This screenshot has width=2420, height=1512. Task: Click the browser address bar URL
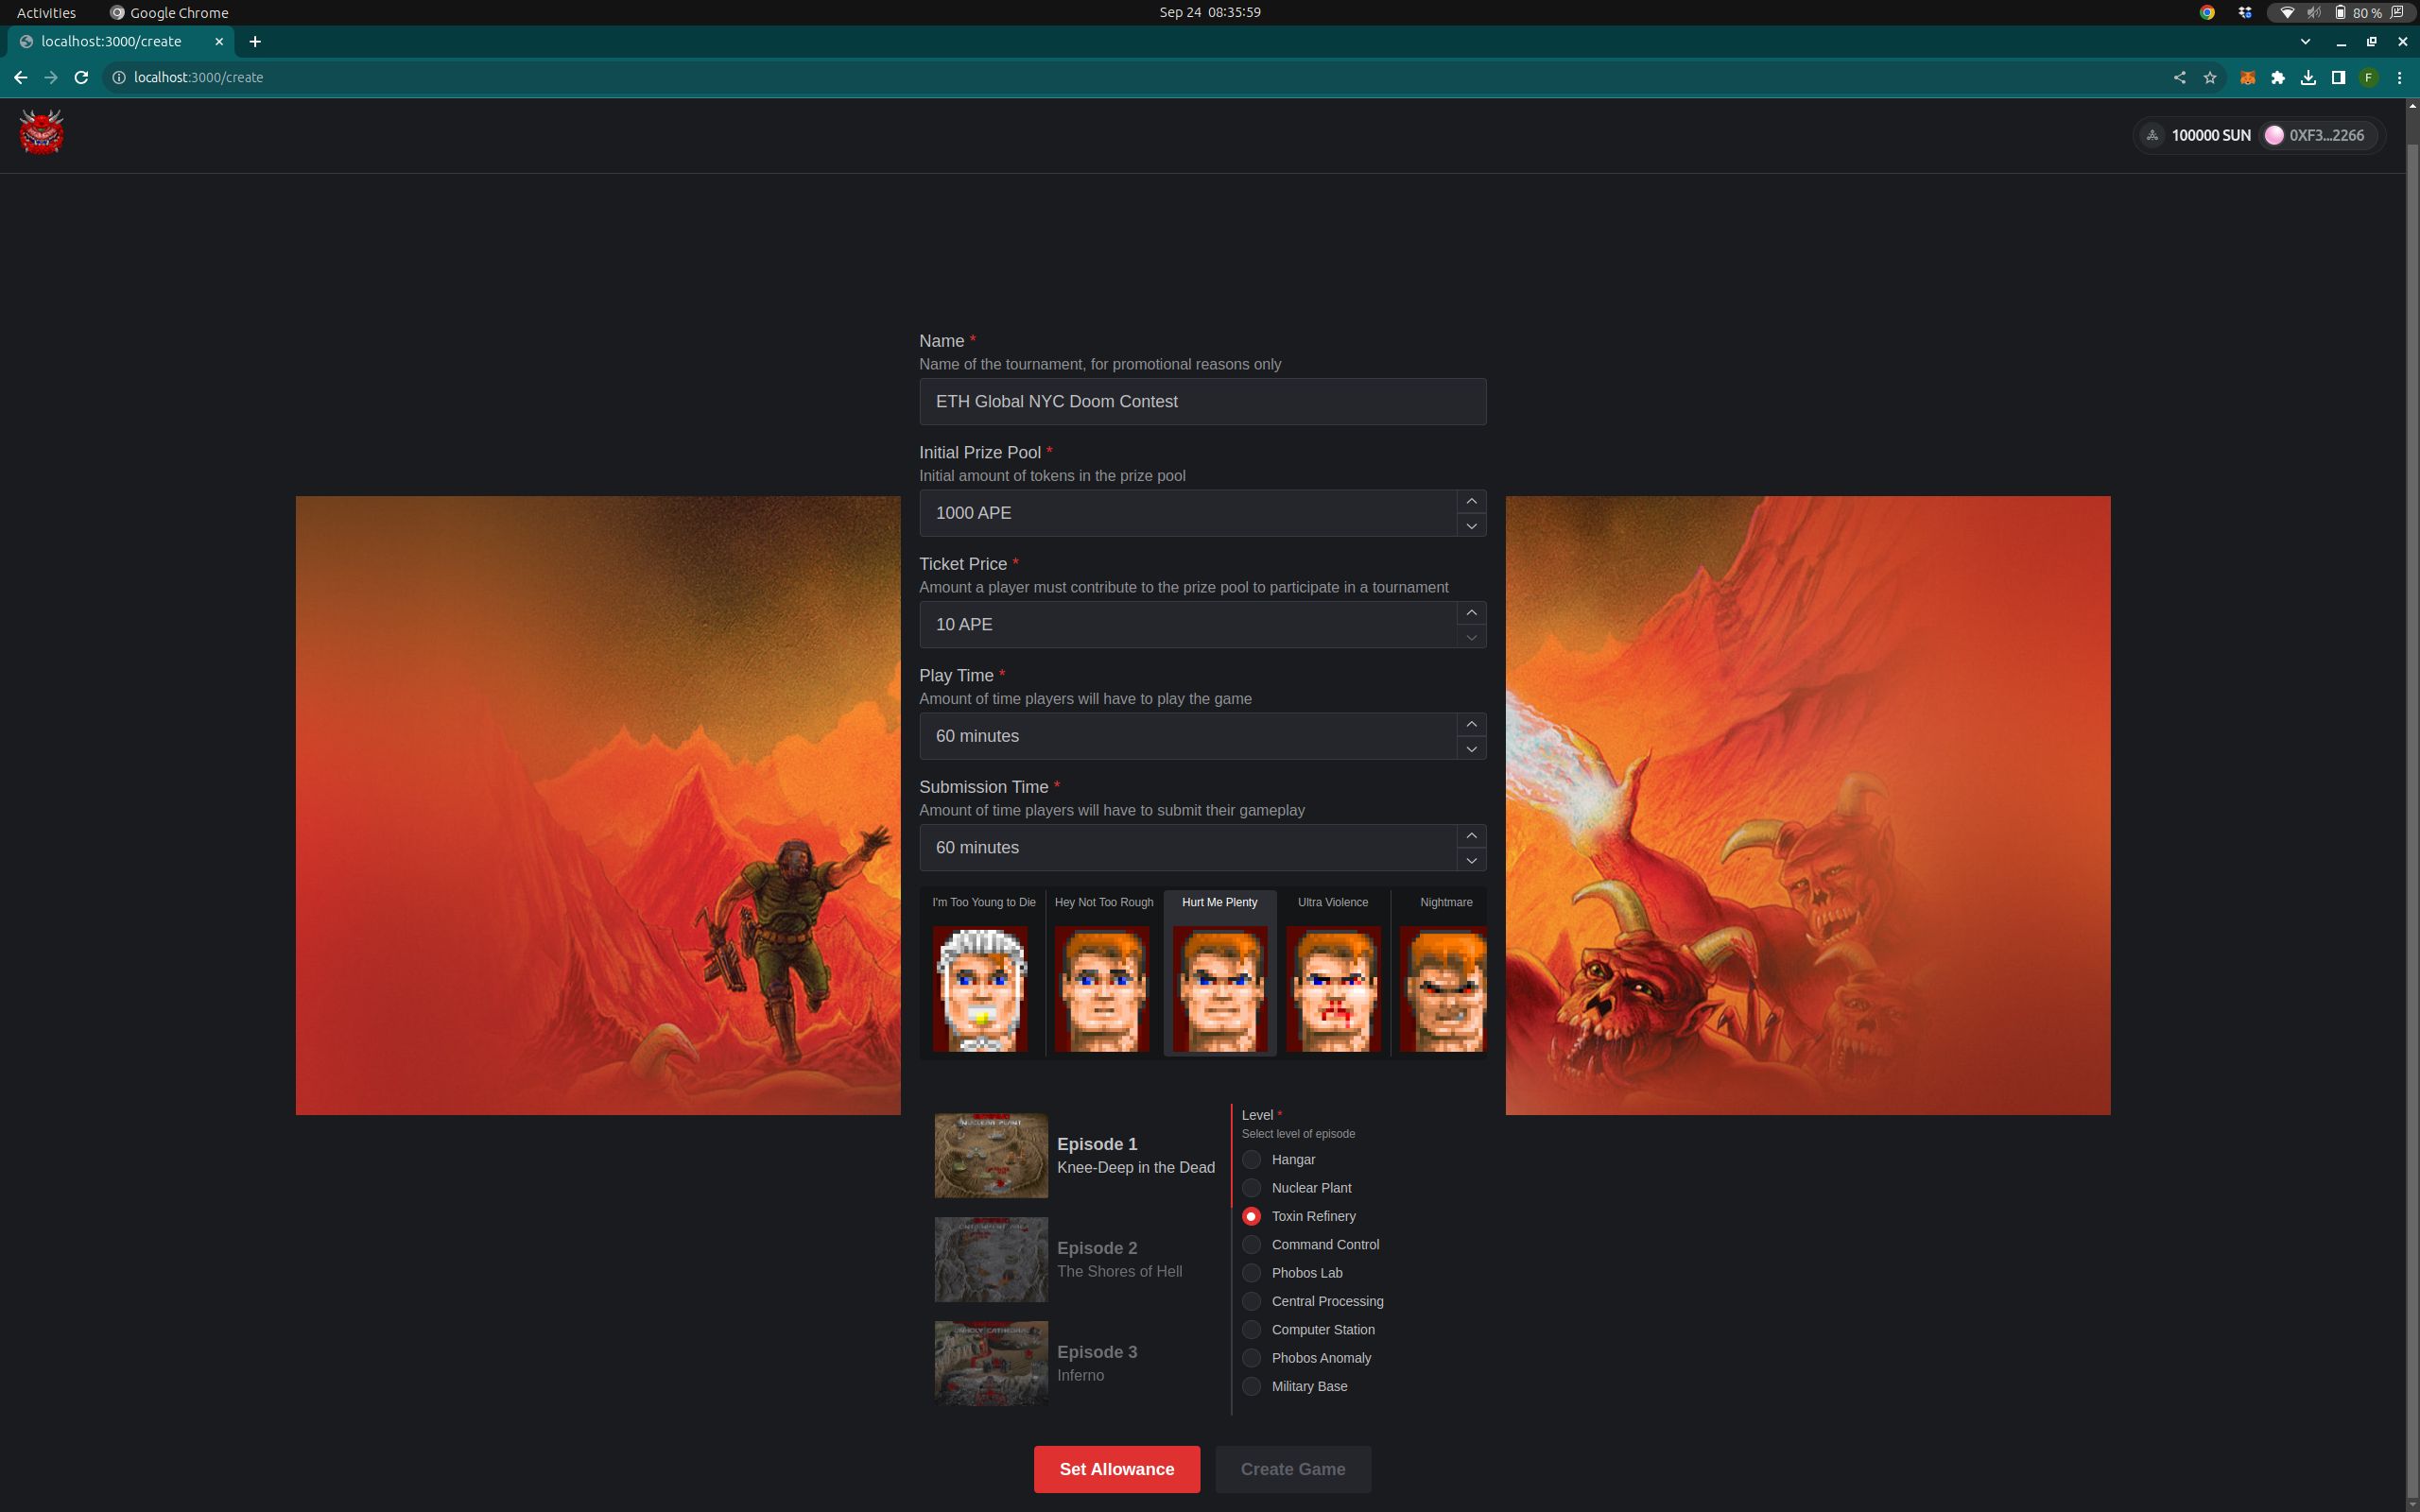click(198, 77)
